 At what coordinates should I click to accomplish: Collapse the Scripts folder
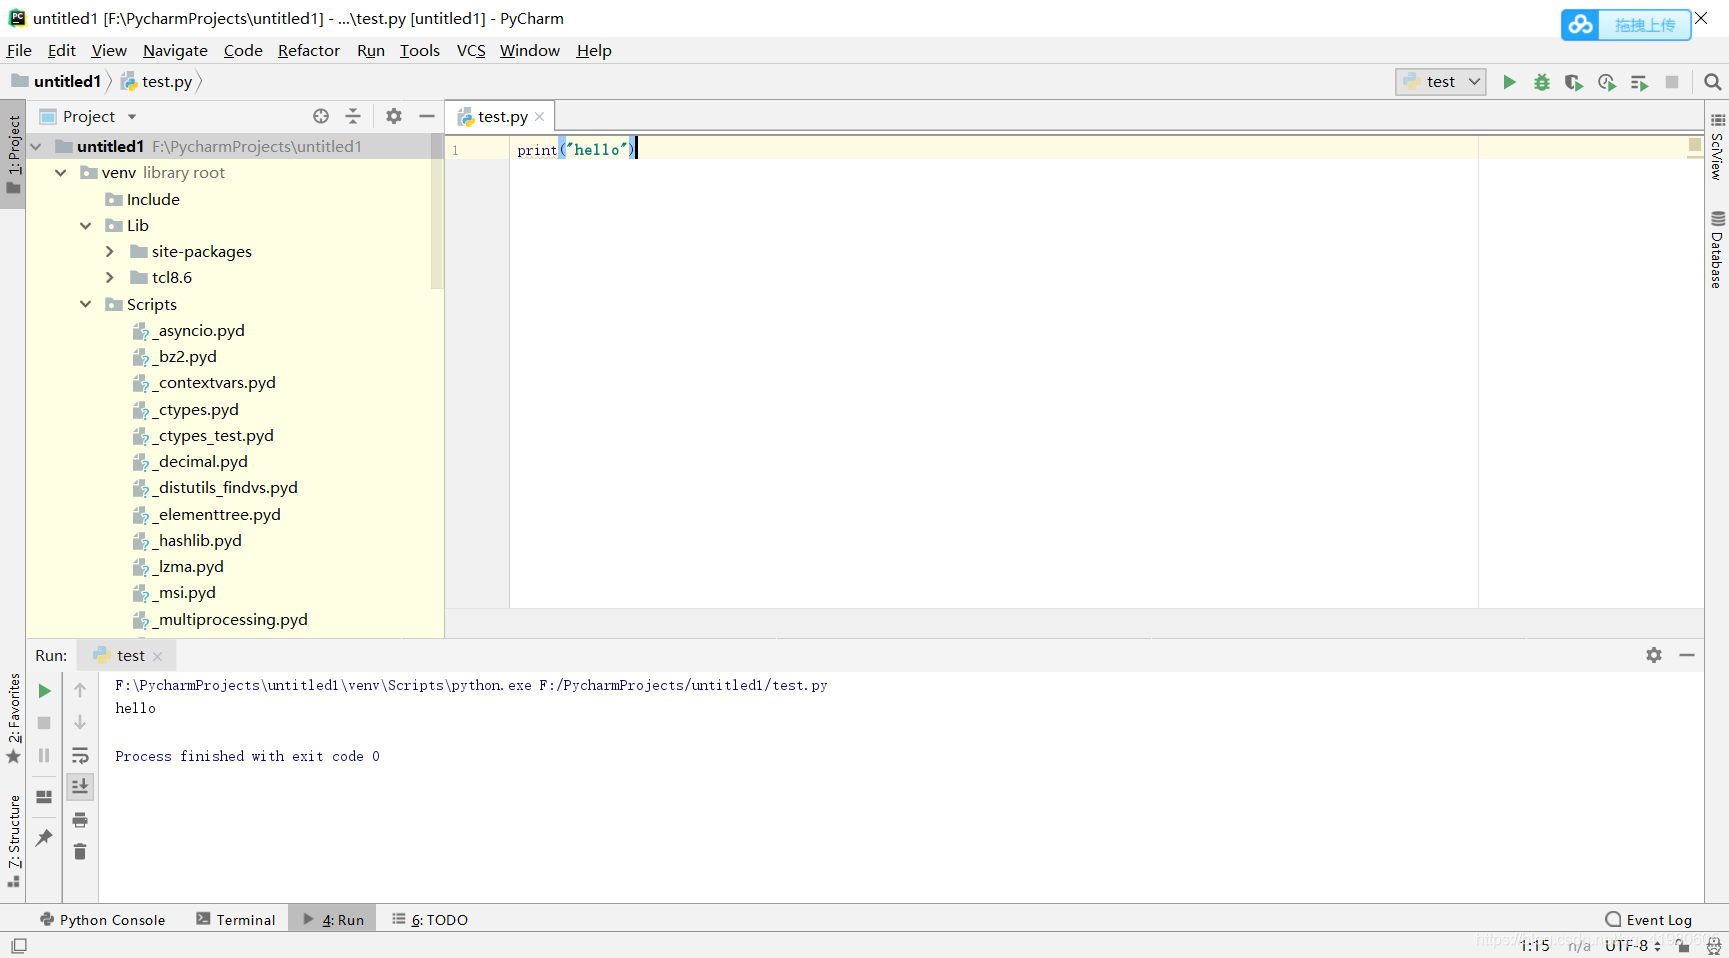click(86, 304)
